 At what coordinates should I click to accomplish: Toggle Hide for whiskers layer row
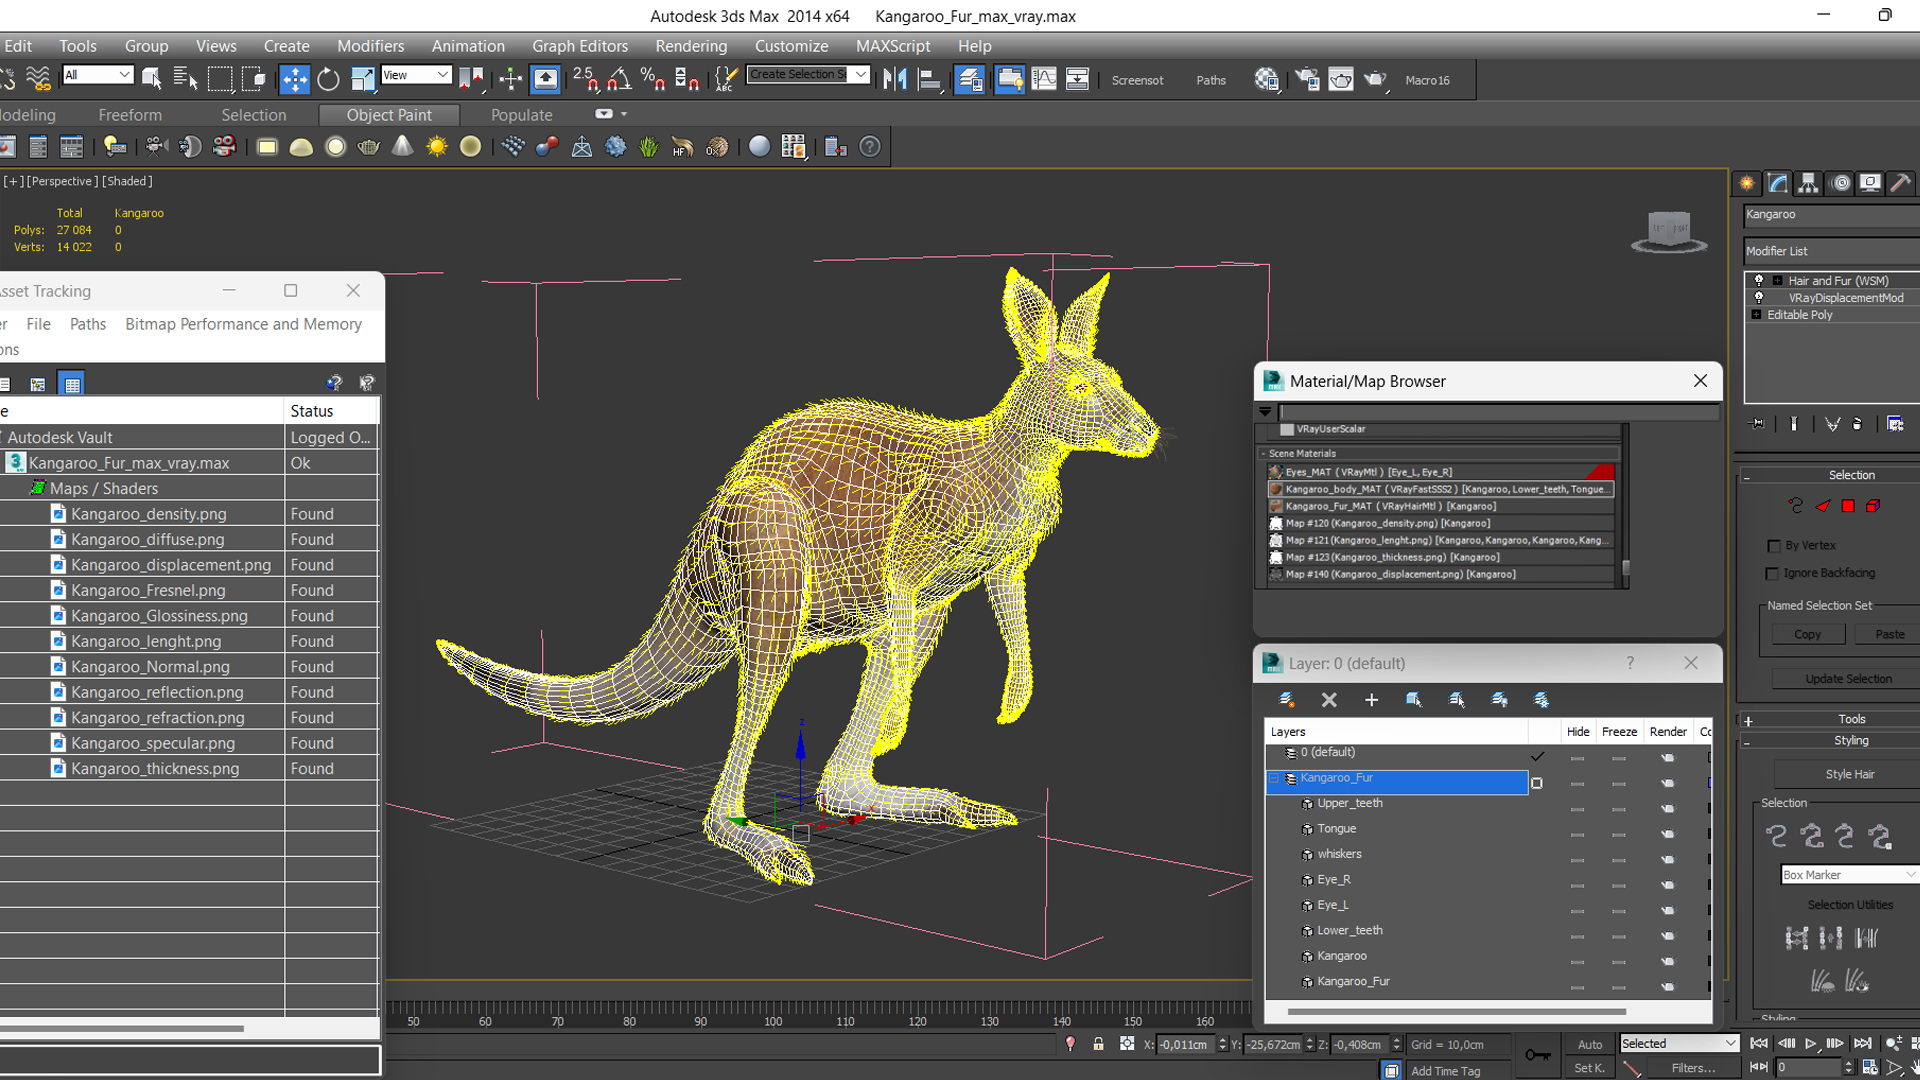(1577, 860)
